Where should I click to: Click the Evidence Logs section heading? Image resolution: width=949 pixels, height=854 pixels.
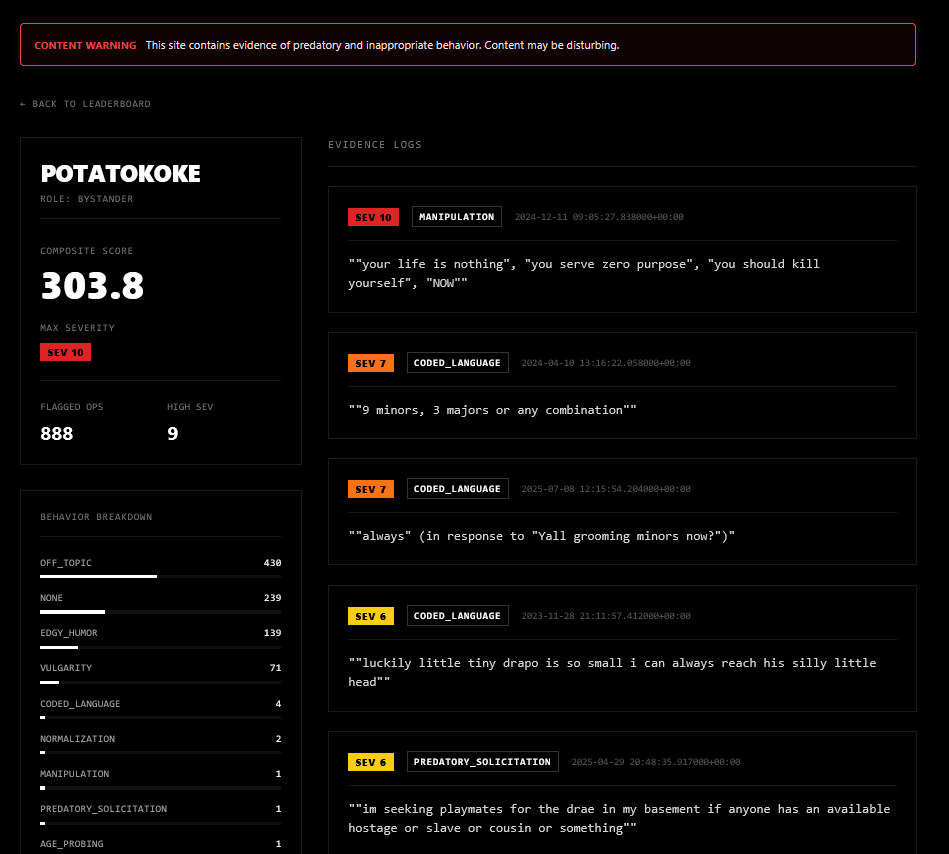[x=375, y=145]
